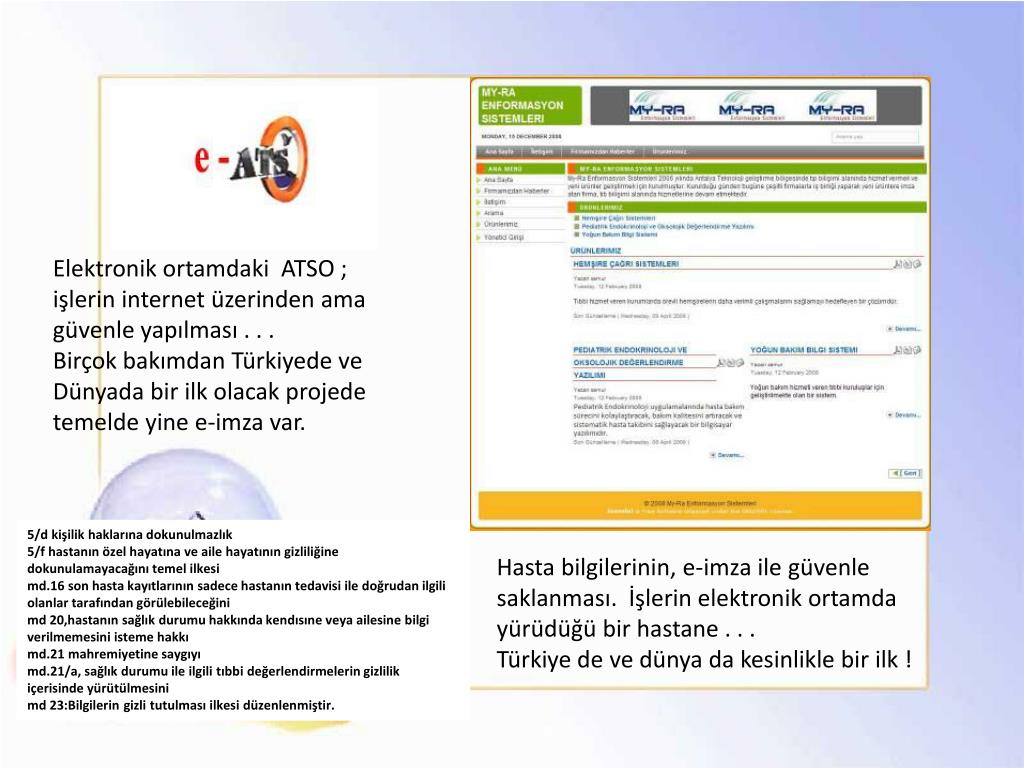The height and width of the screenshot is (768, 1024).
Task: Click the MY-RA logo banner image
Action: click(x=752, y=106)
